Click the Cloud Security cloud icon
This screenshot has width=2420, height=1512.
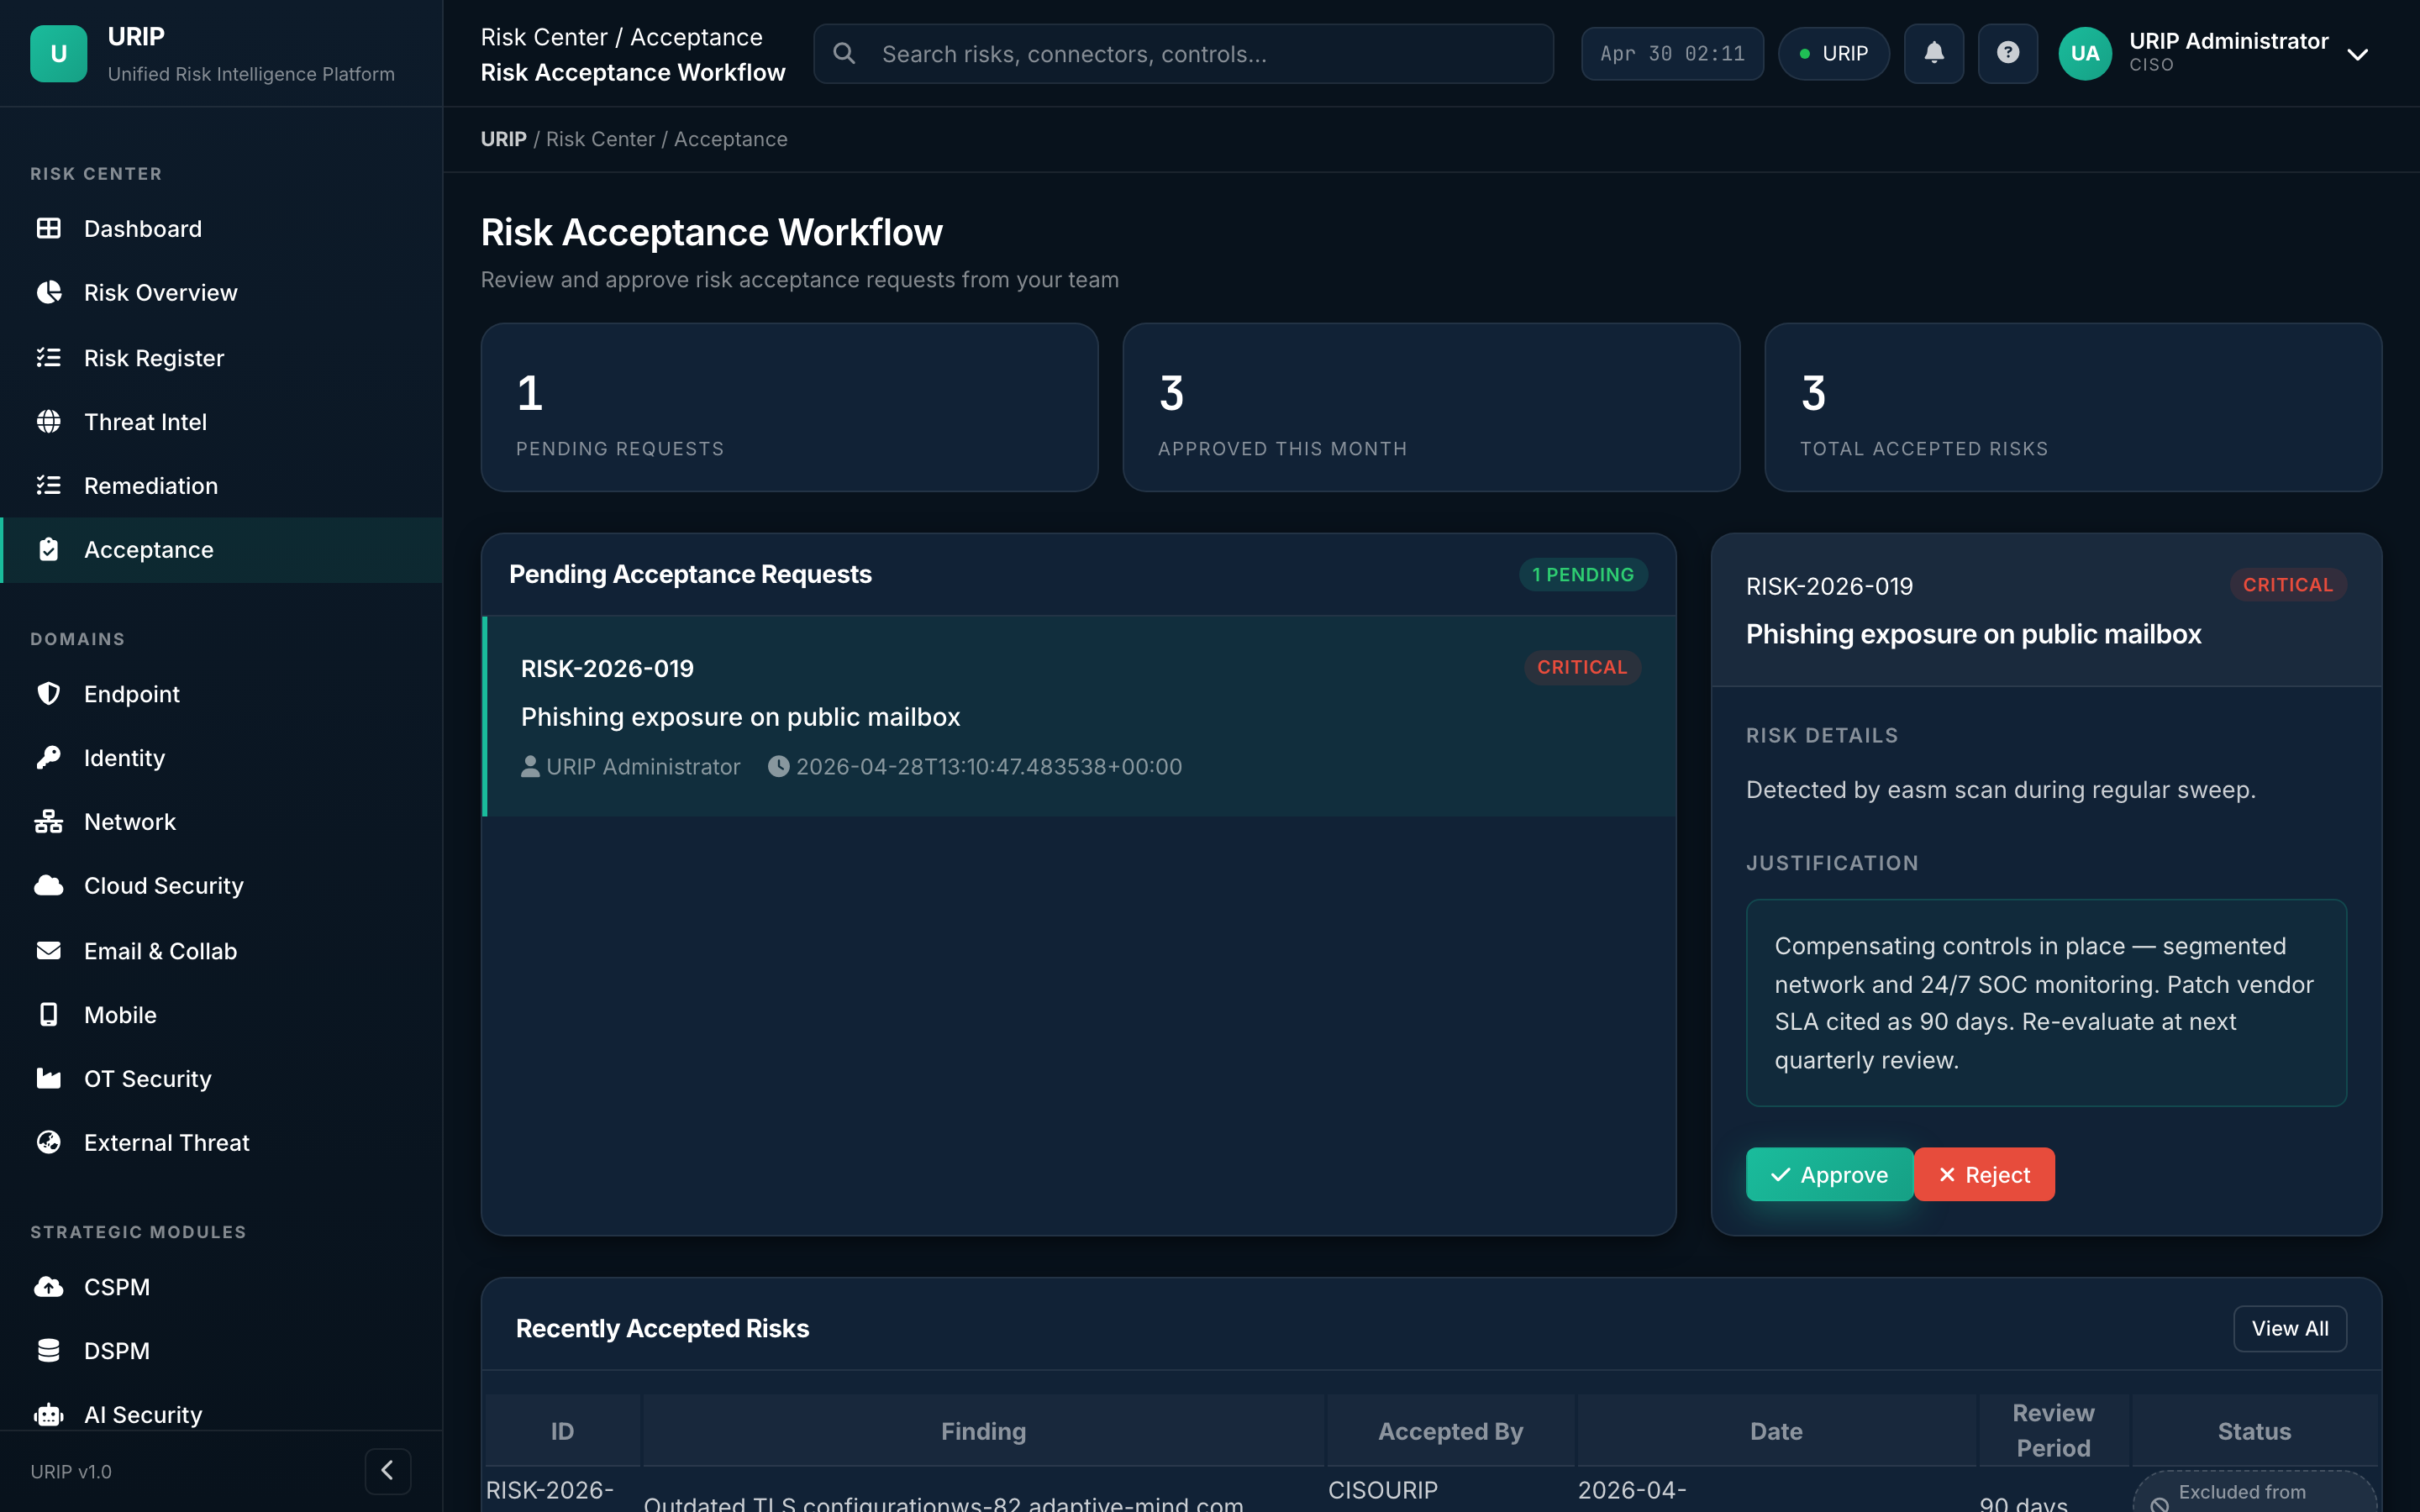[48, 885]
